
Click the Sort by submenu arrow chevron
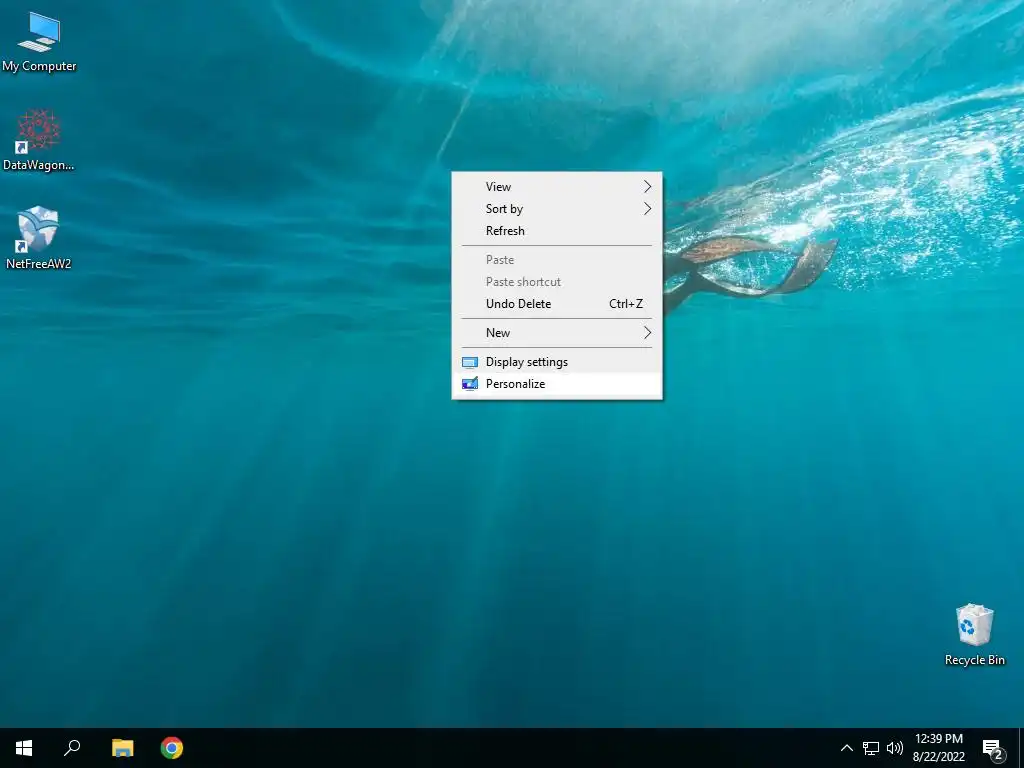(647, 209)
